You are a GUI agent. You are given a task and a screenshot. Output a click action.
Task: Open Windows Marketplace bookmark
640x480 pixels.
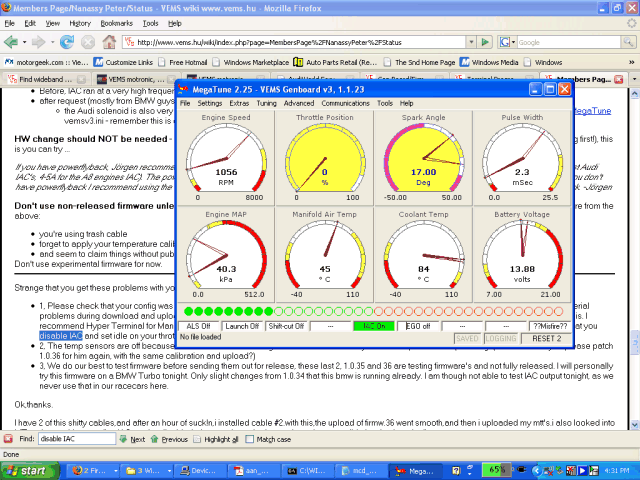pos(251,62)
